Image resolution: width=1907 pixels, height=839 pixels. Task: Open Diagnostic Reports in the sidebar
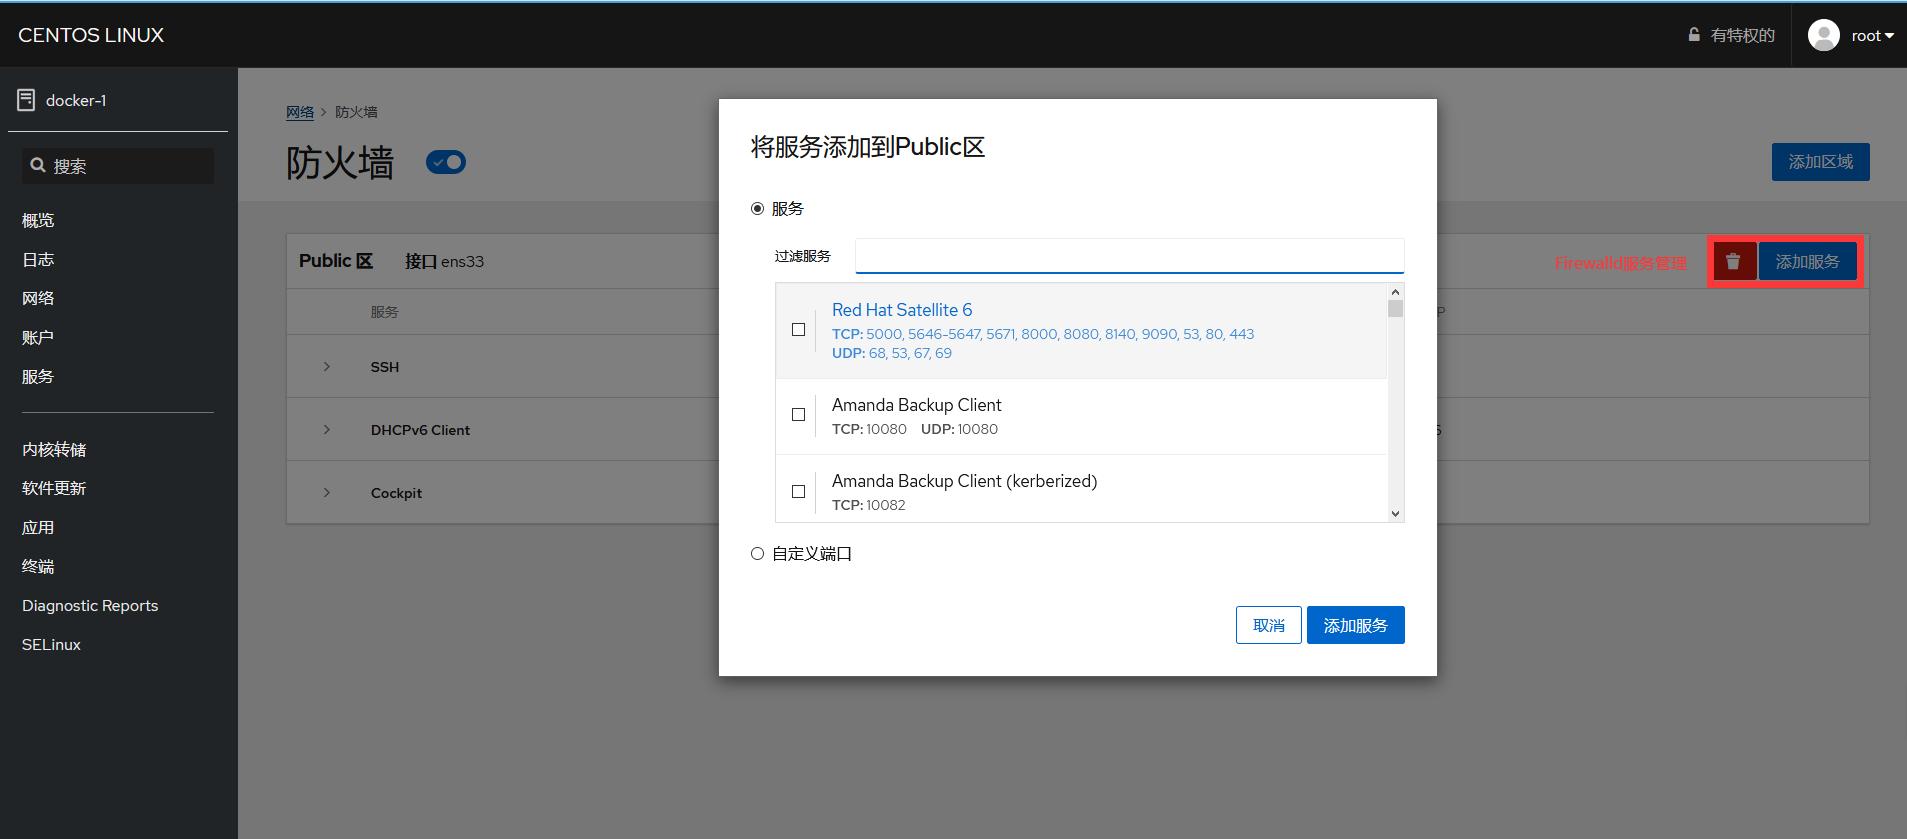(x=90, y=606)
